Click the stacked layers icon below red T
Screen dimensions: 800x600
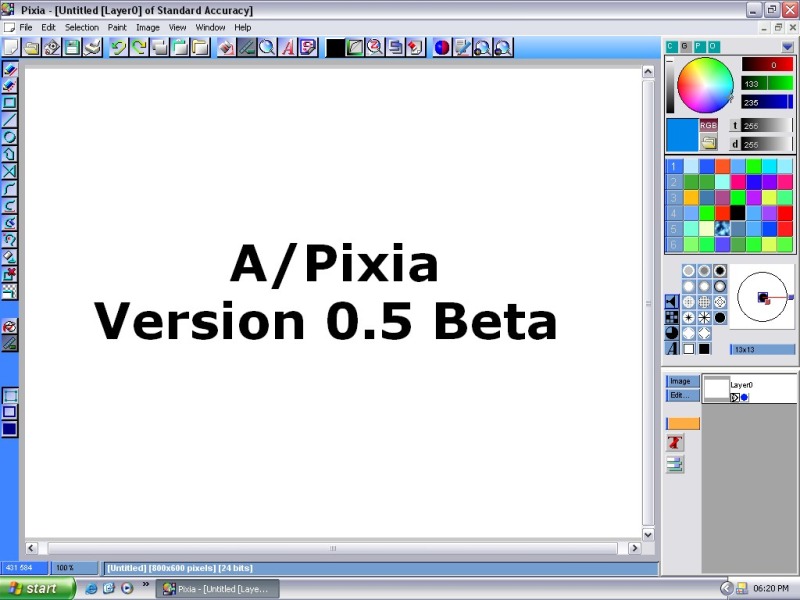point(675,464)
